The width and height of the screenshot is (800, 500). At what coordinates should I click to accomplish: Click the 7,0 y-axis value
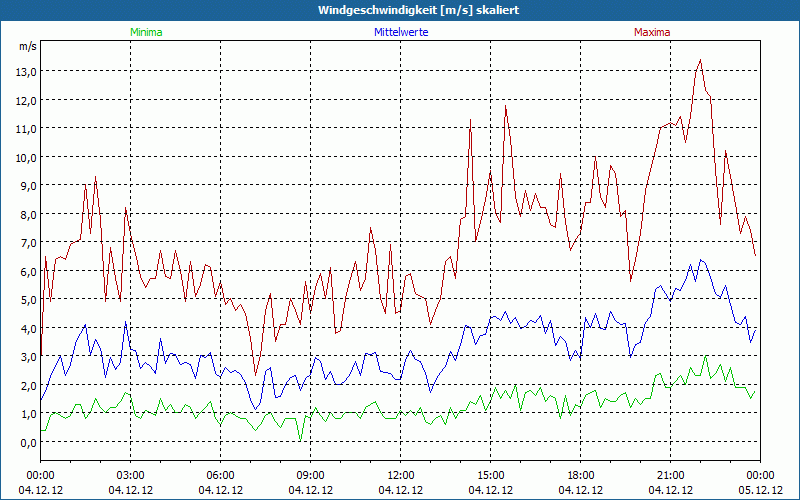tap(30, 243)
